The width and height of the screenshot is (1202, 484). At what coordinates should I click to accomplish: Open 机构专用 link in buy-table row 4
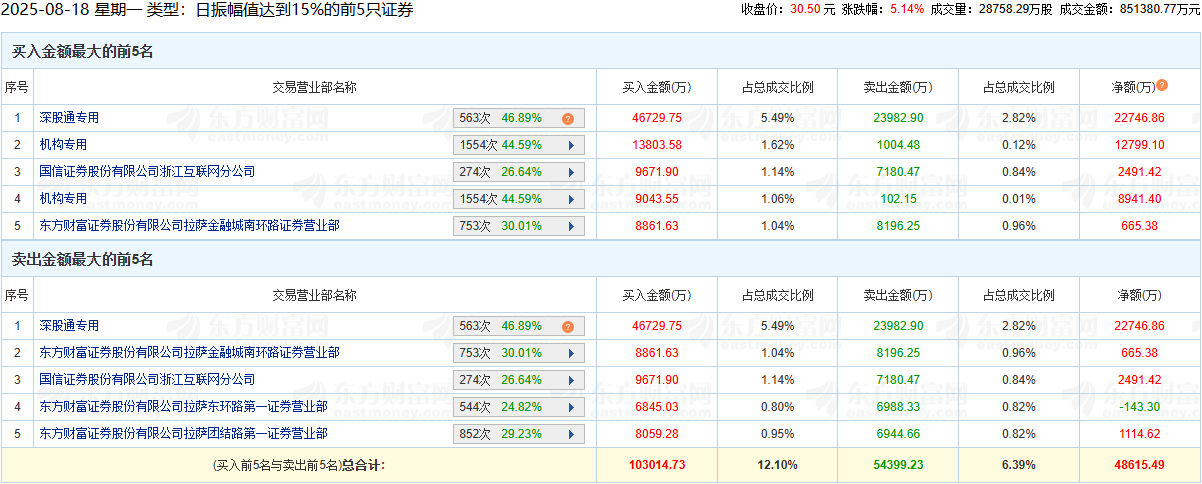tap(63, 199)
